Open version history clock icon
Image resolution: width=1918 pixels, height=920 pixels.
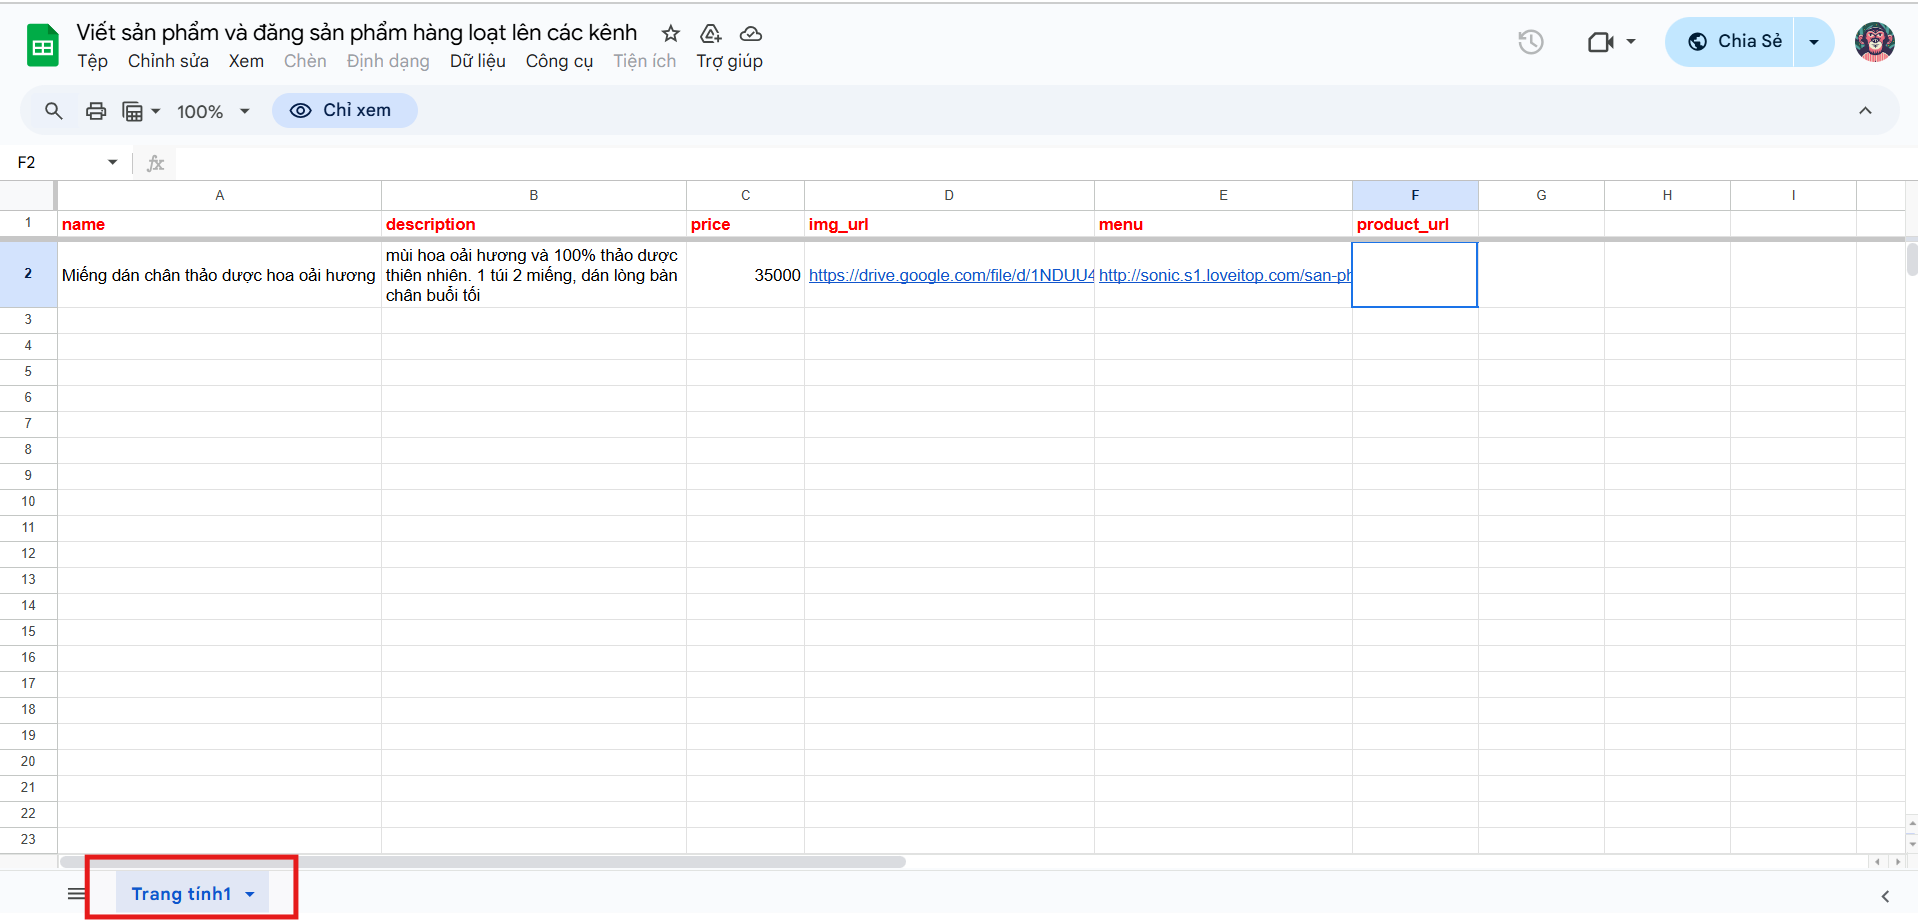click(x=1530, y=42)
